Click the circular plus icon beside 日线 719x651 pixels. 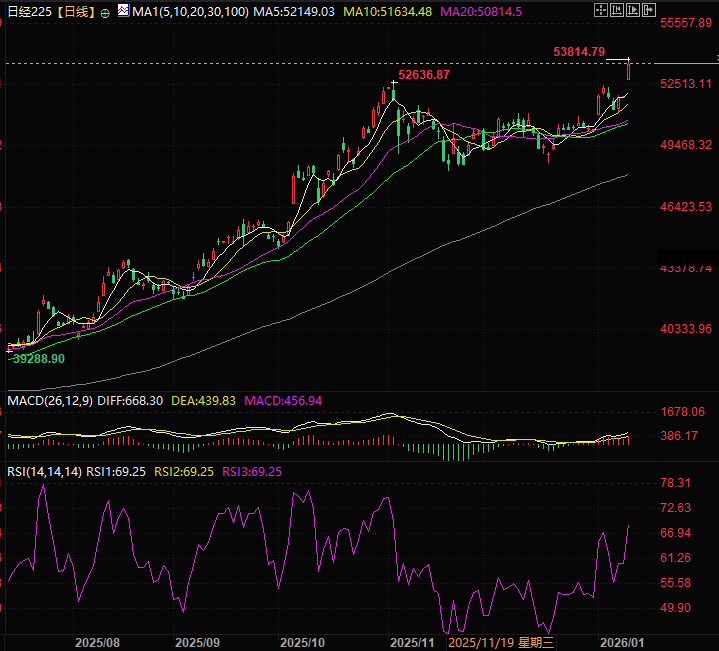click(105, 12)
